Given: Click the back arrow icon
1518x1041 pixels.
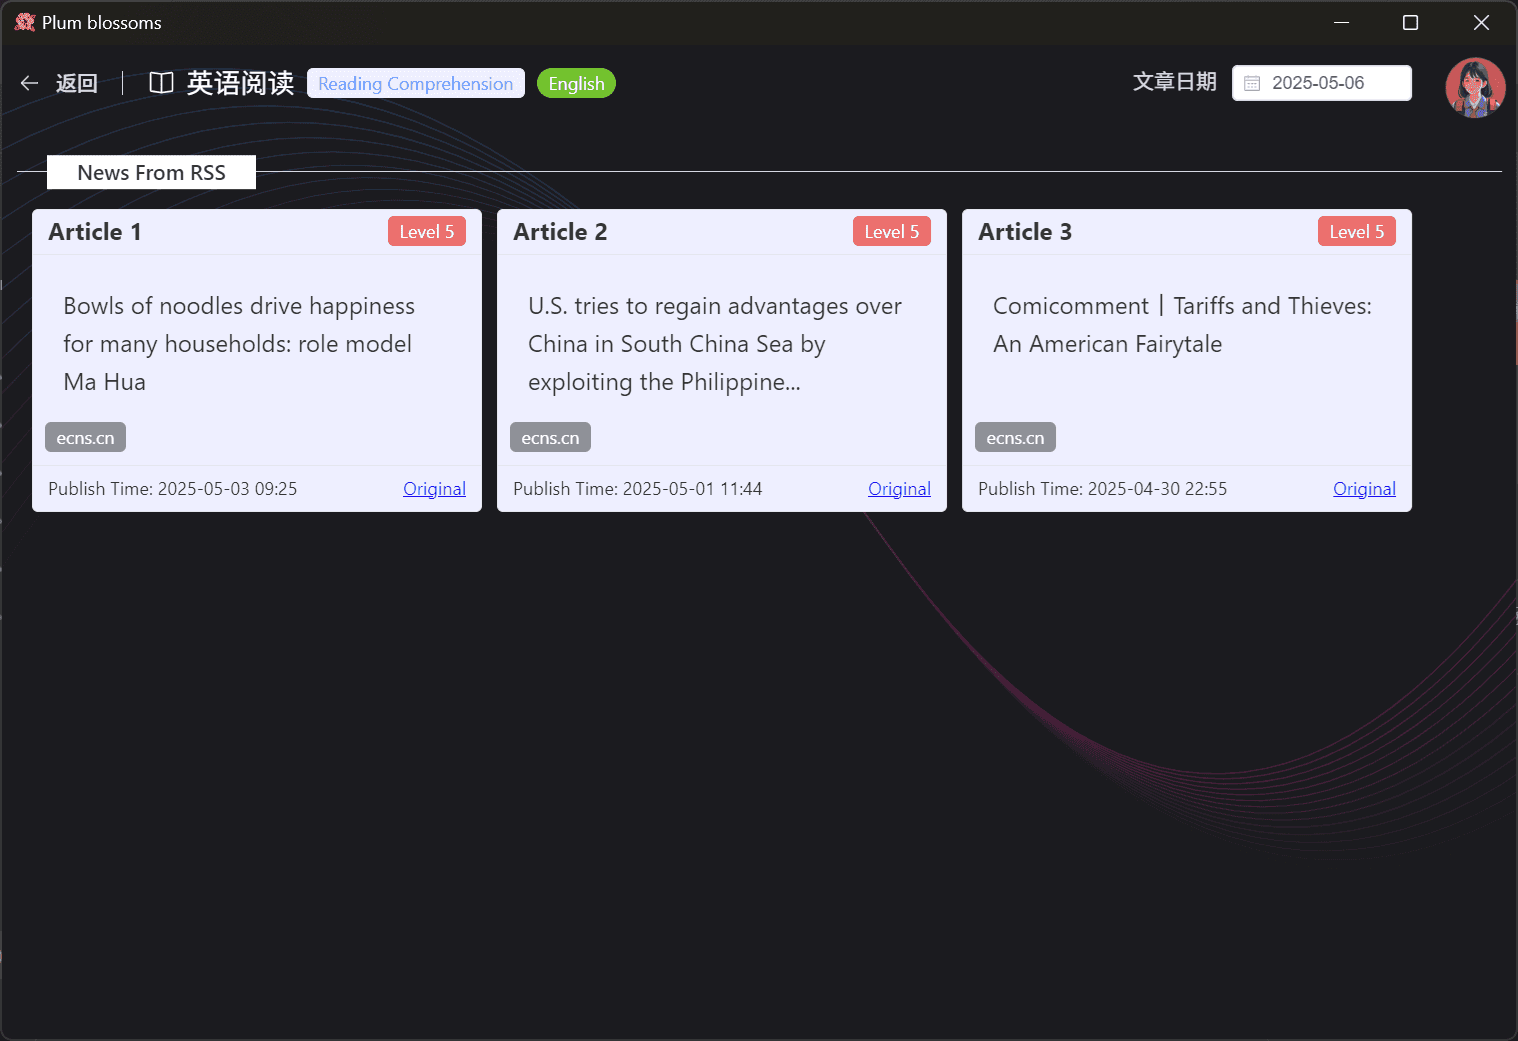Looking at the screenshot, I should coord(29,83).
